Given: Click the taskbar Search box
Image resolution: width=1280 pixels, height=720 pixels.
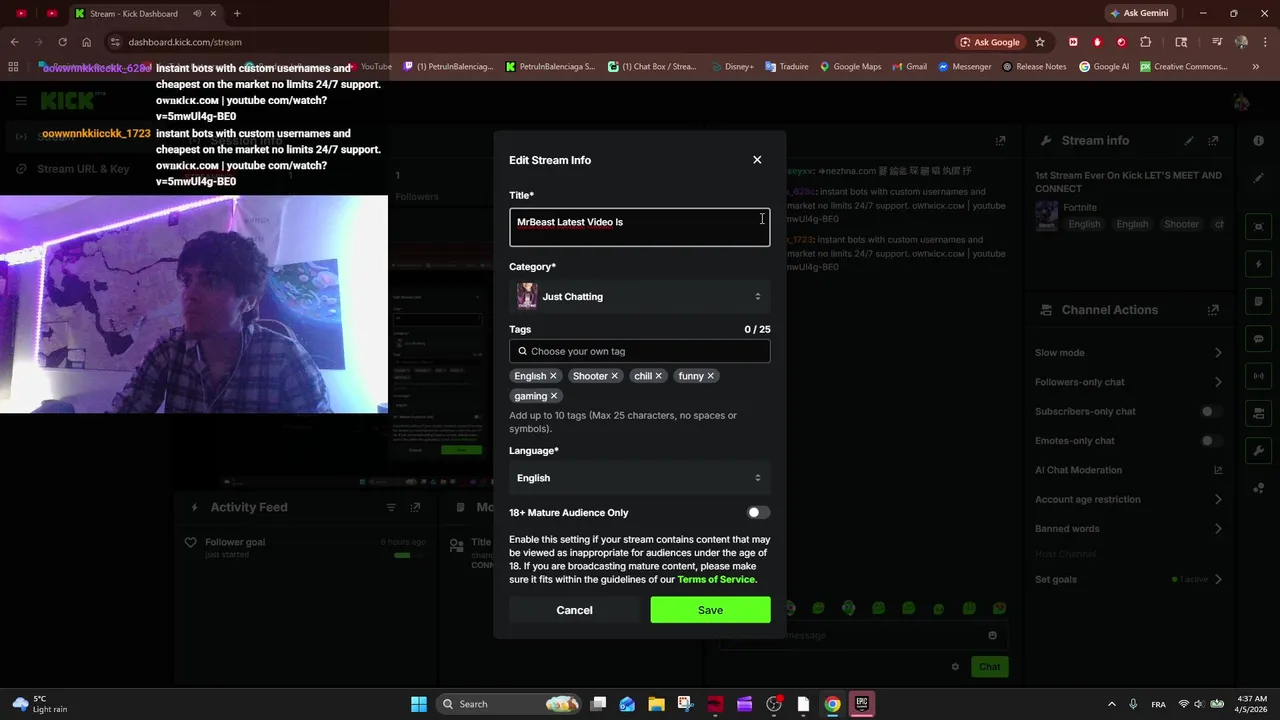Looking at the screenshot, I should tap(510, 704).
